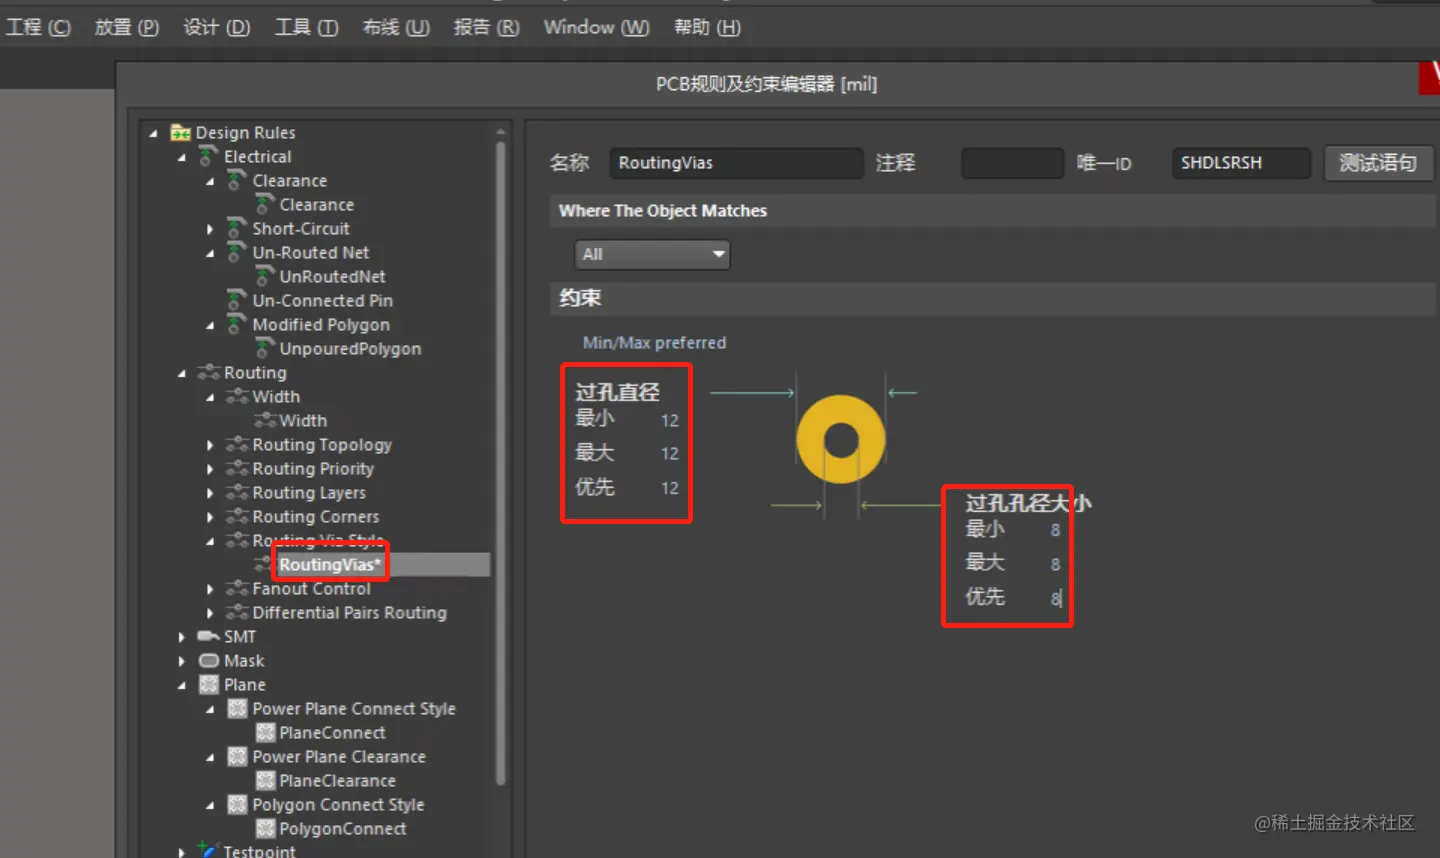Expand the SMT tree node

(182, 637)
